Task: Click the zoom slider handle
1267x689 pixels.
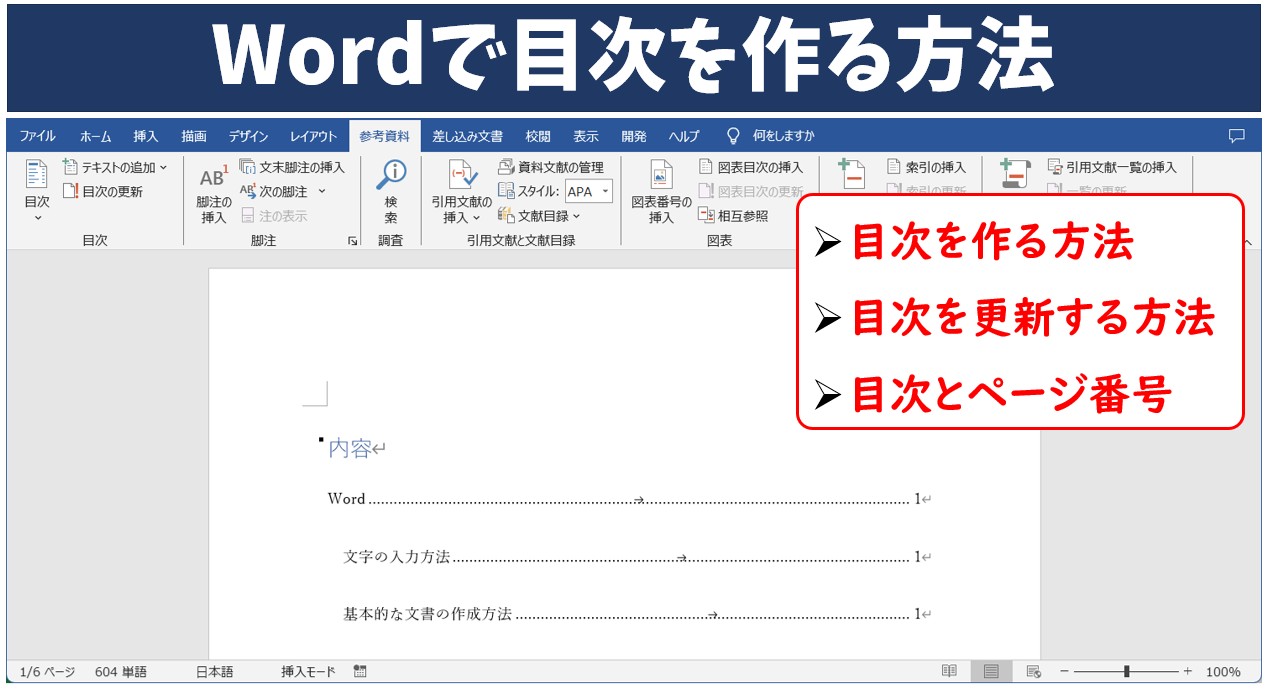Action: (1127, 671)
